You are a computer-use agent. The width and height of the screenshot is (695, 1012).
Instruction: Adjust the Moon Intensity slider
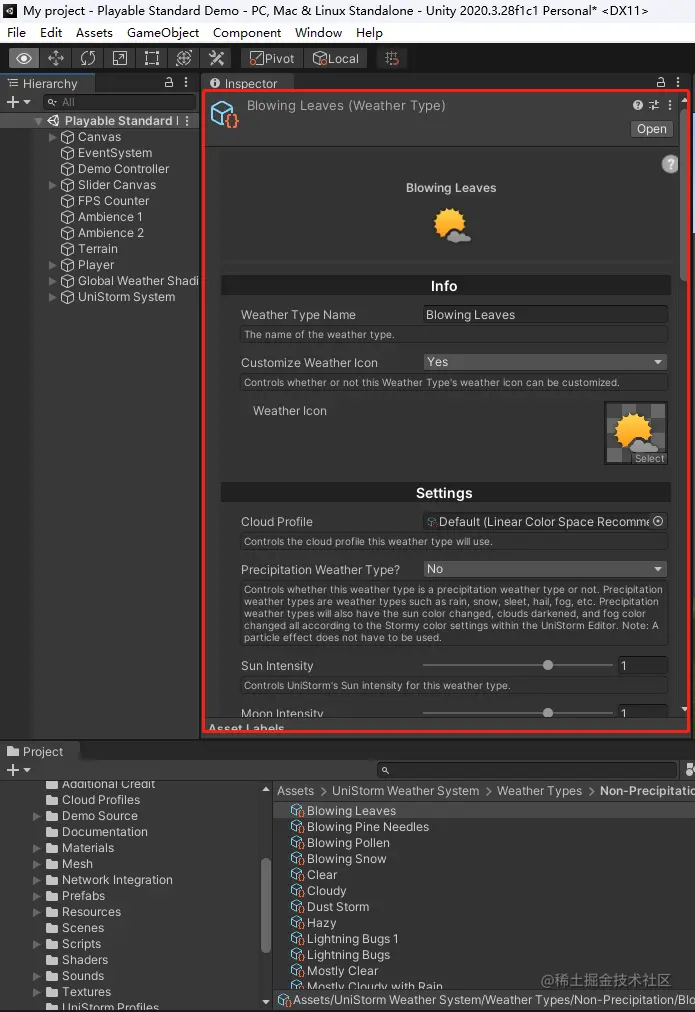[518, 712]
